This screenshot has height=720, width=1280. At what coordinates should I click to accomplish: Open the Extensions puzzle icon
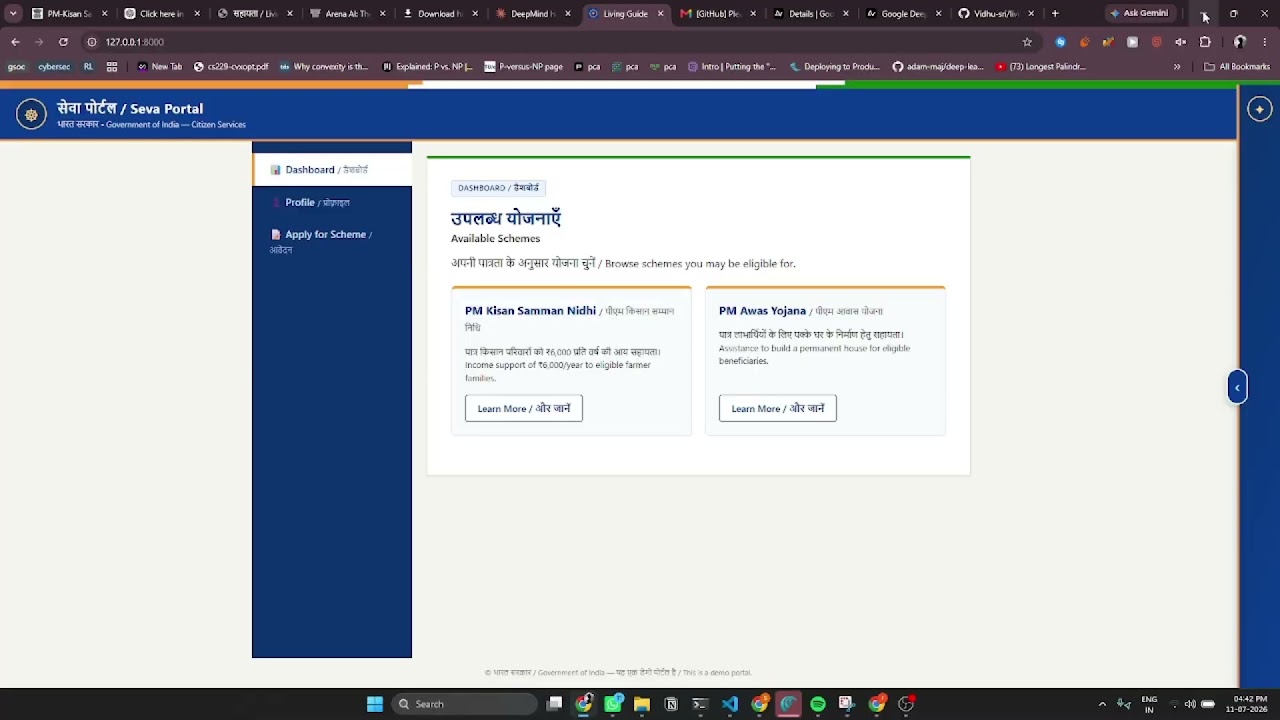coord(1205,42)
